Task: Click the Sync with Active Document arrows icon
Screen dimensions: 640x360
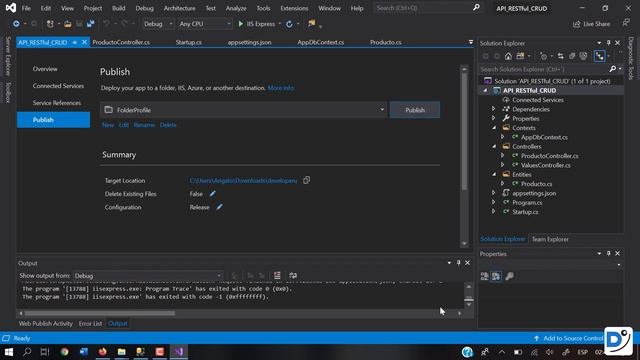Action: click(560, 56)
